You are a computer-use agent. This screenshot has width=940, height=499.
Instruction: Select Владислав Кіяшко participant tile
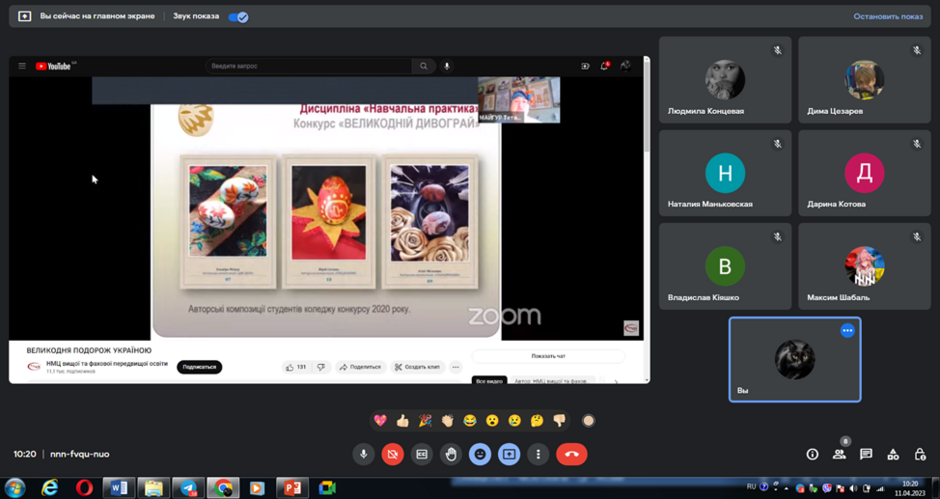point(725,266)
